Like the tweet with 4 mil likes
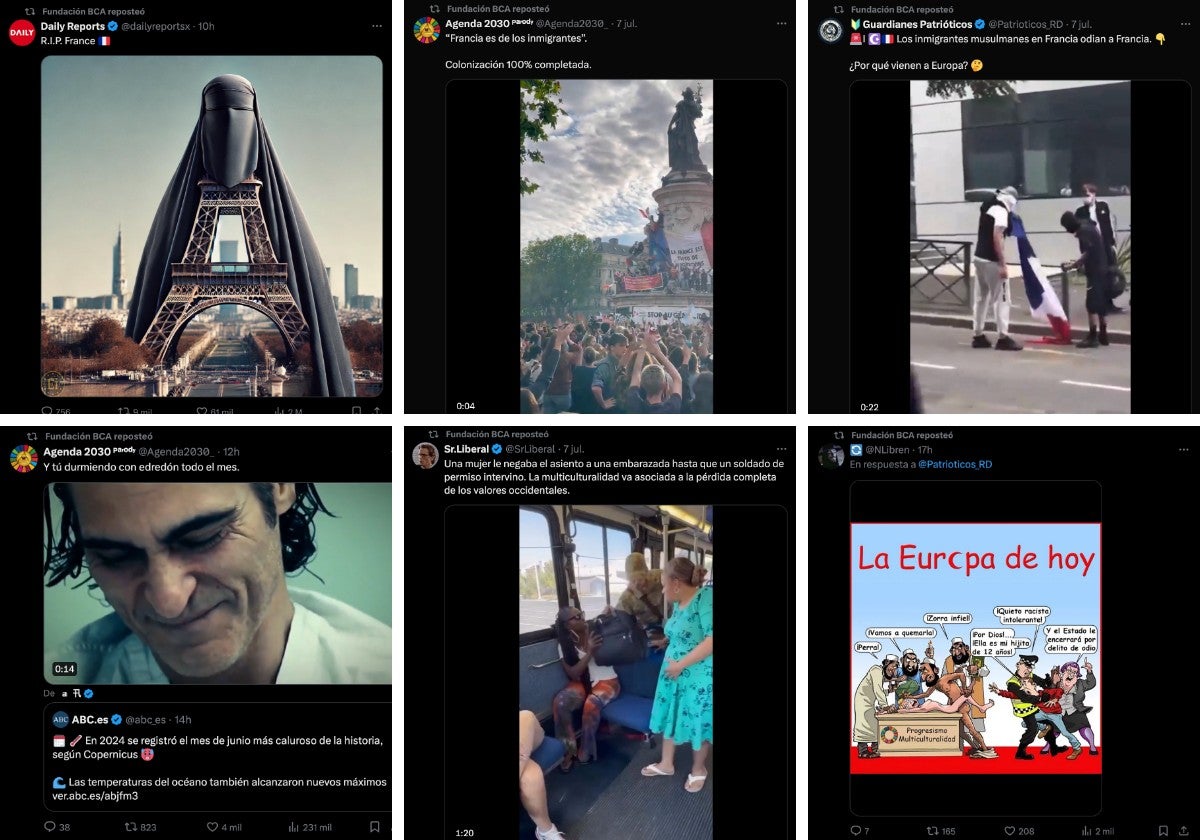 click(x=212, y=827)
